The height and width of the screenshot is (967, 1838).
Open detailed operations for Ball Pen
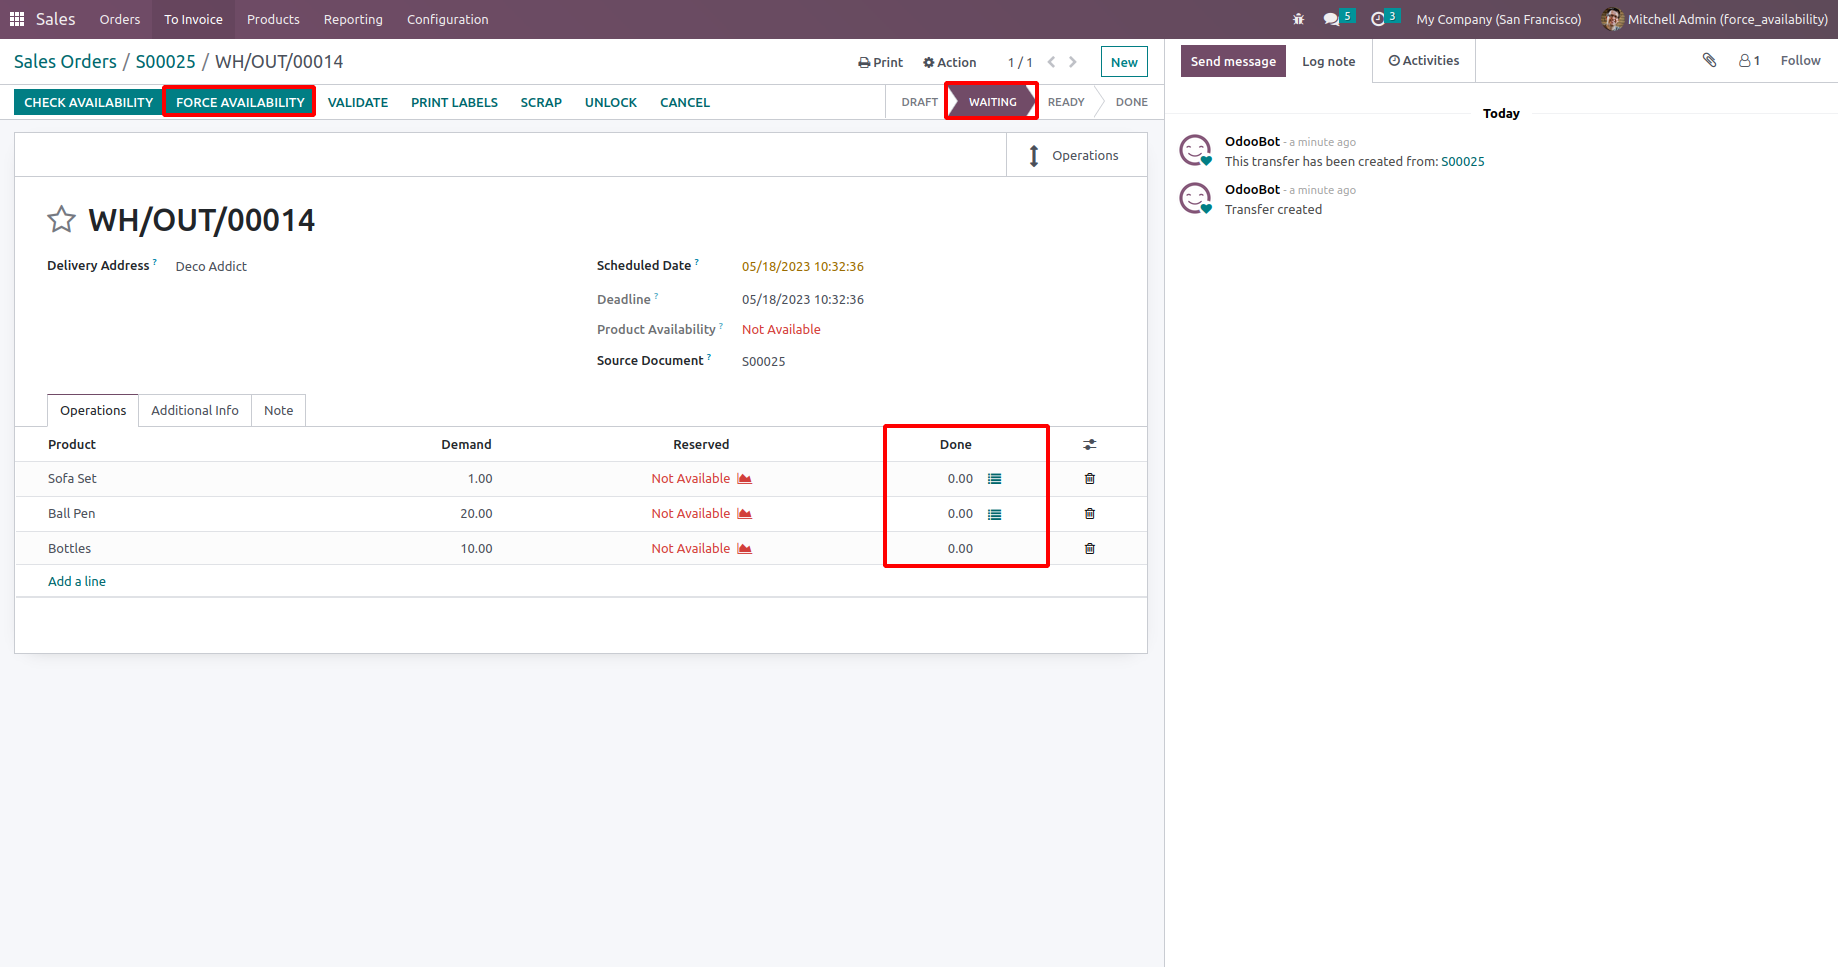[994, 514]
